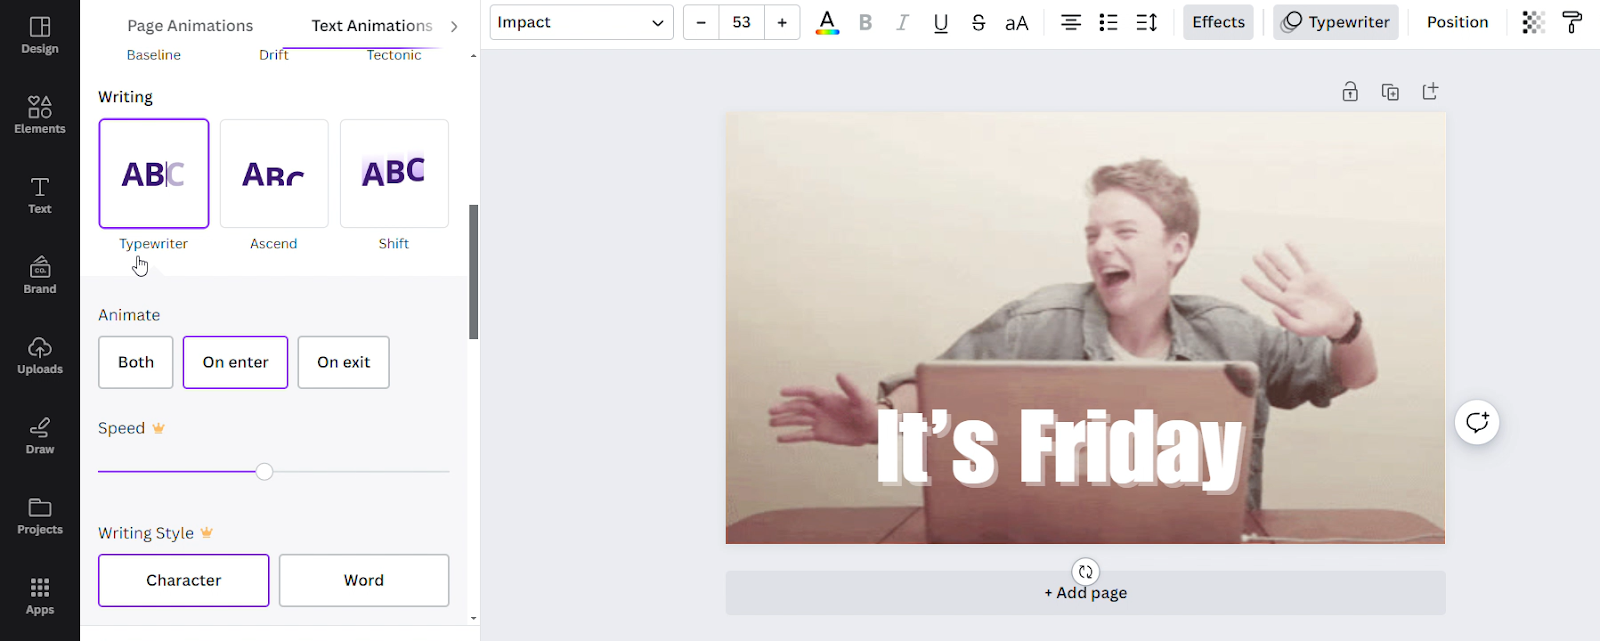This screenshot has height=641, width=1600.
Task: Click the Add page button
Action: pos(1086,593)
